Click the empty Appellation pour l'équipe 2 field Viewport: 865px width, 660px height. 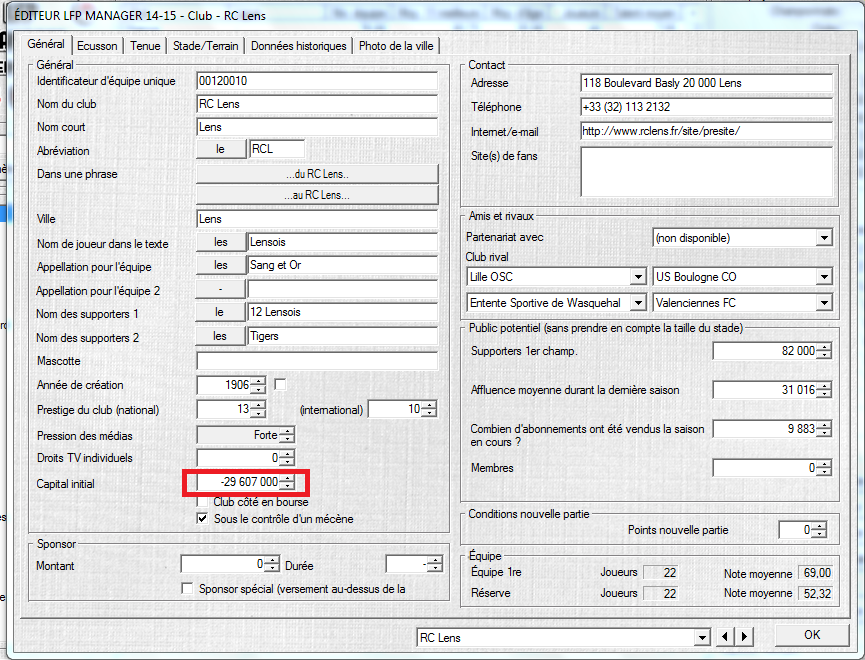(343, 289)
